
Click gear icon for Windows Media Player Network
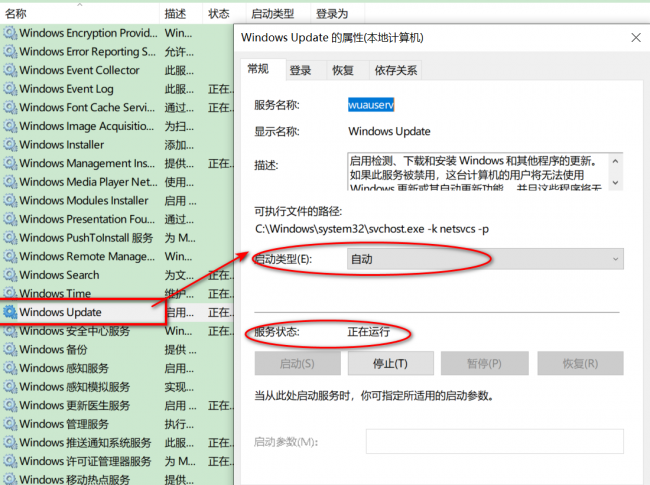10,182
